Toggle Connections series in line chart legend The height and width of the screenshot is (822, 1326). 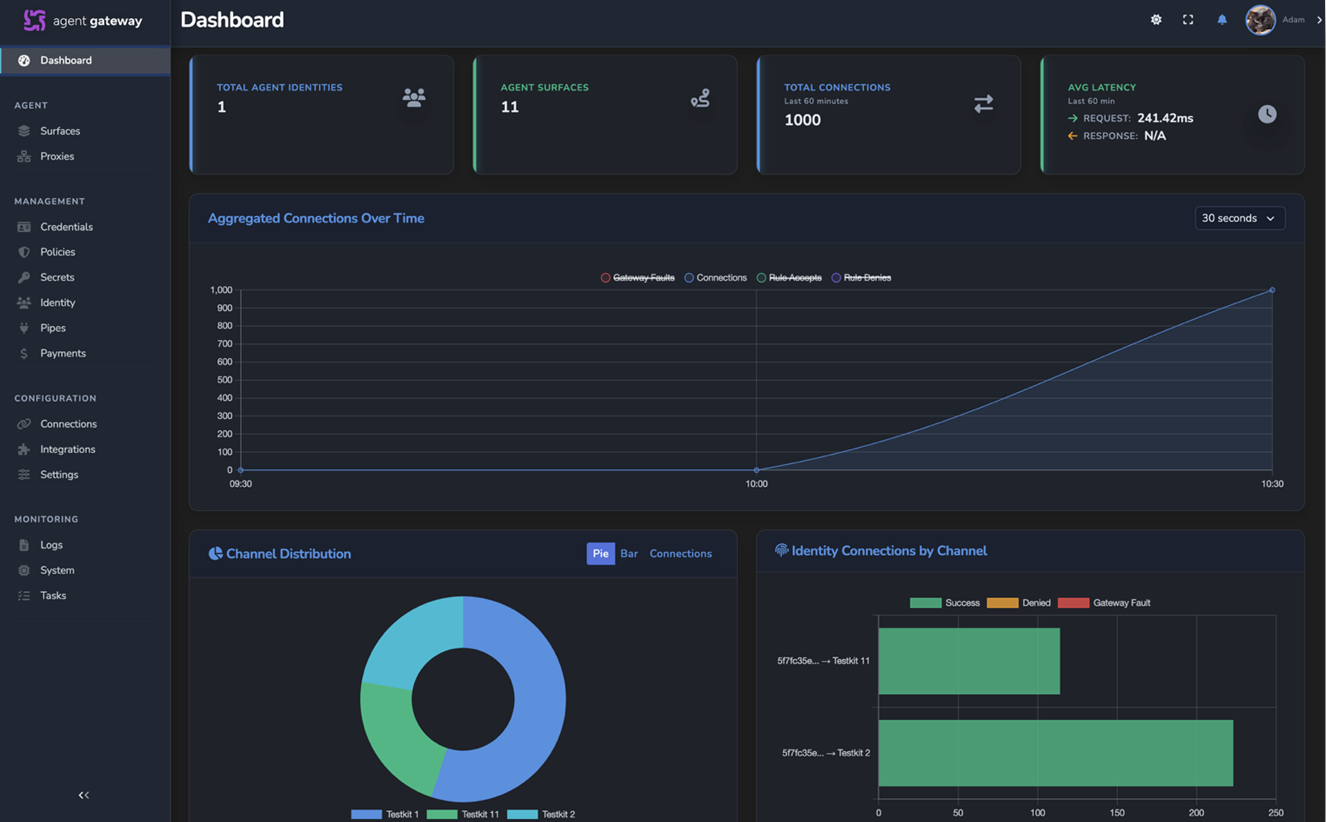pos(715,278)
